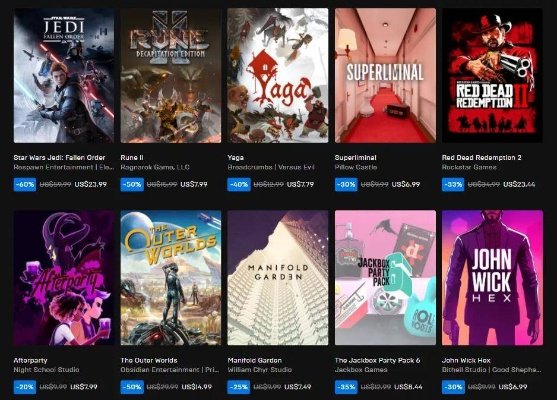Open the Jackbox Party Pack 6 cover
557x400 pixels.
(385, 278)
